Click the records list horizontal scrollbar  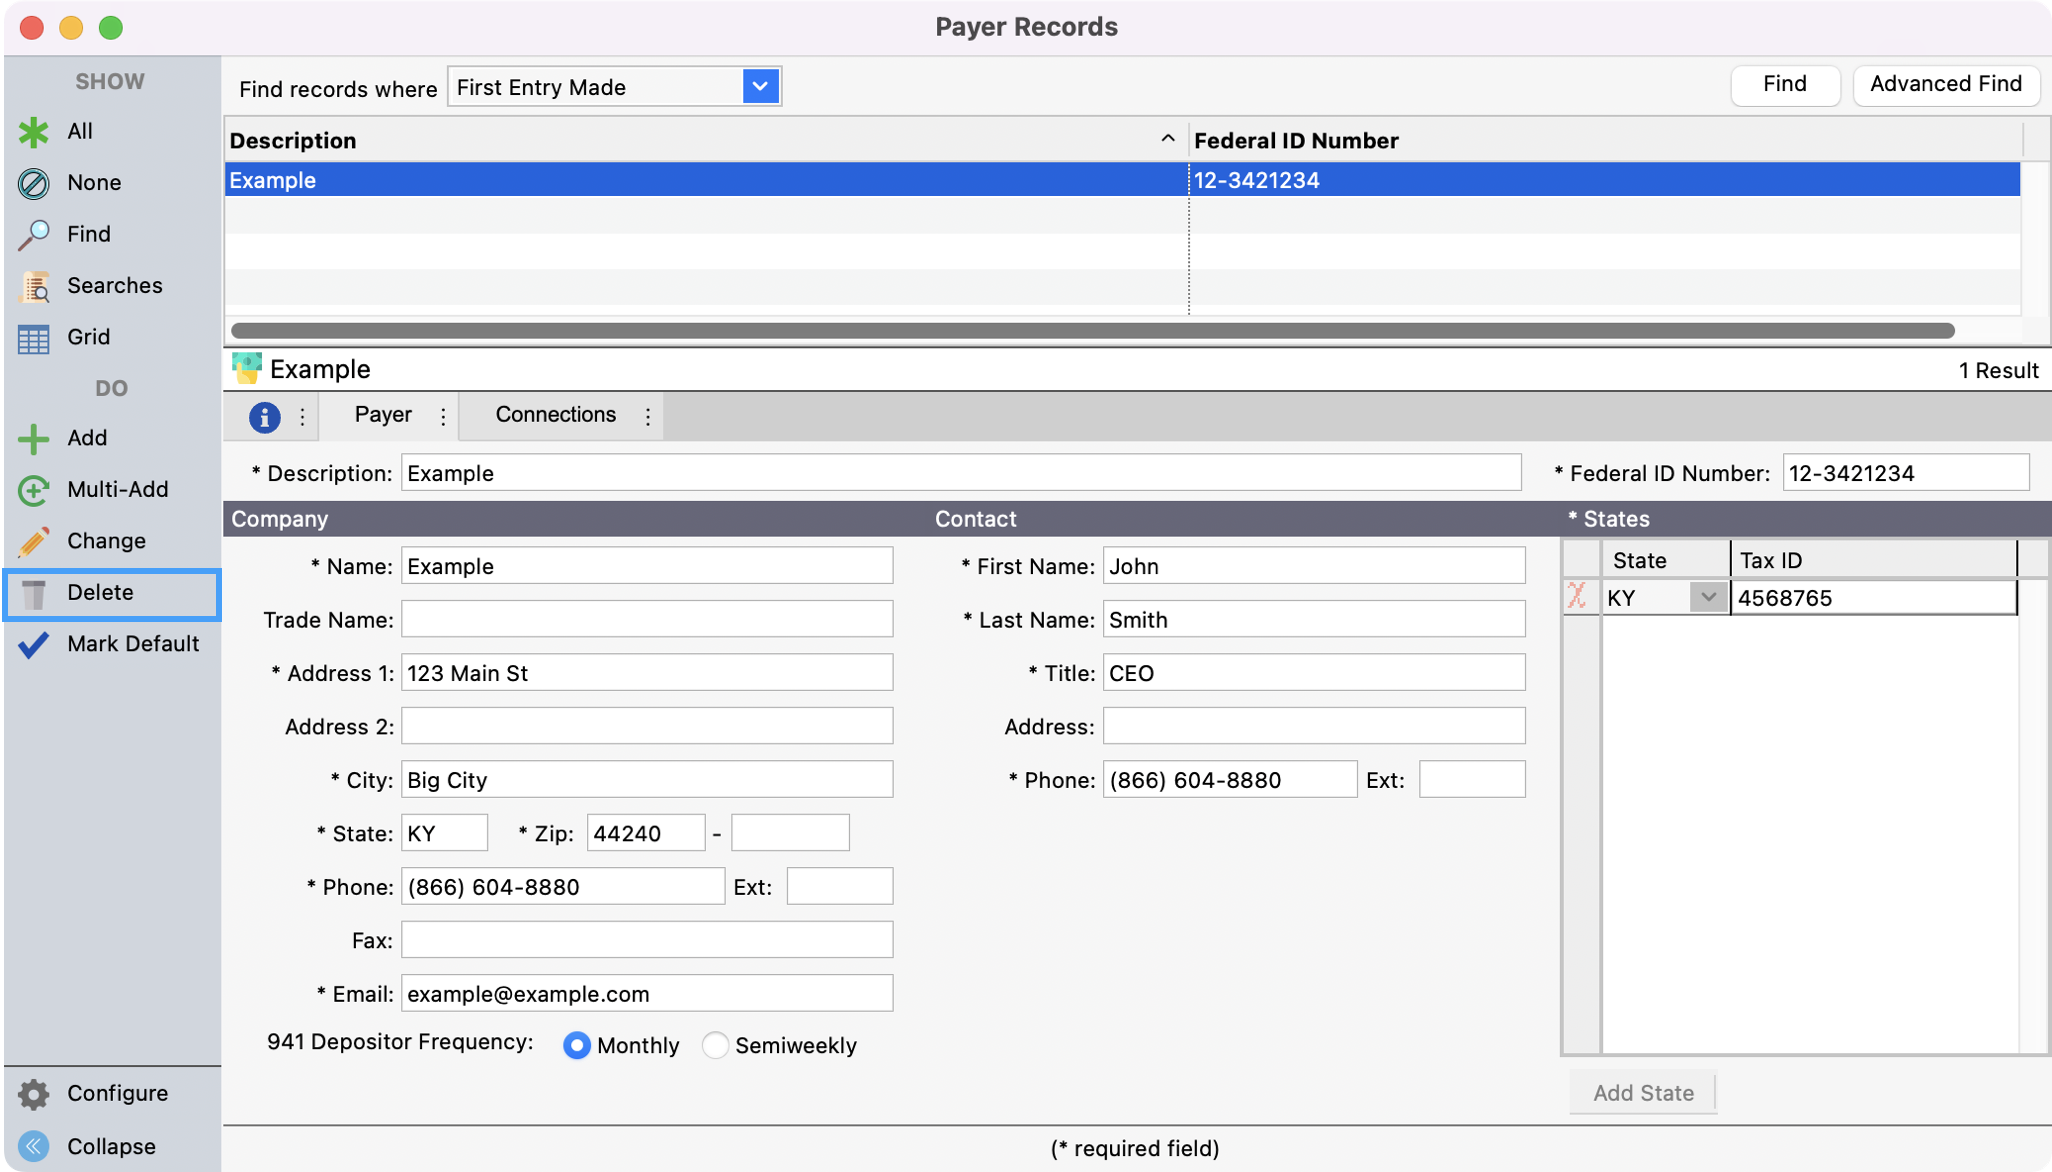click(x=1092, y=330)
